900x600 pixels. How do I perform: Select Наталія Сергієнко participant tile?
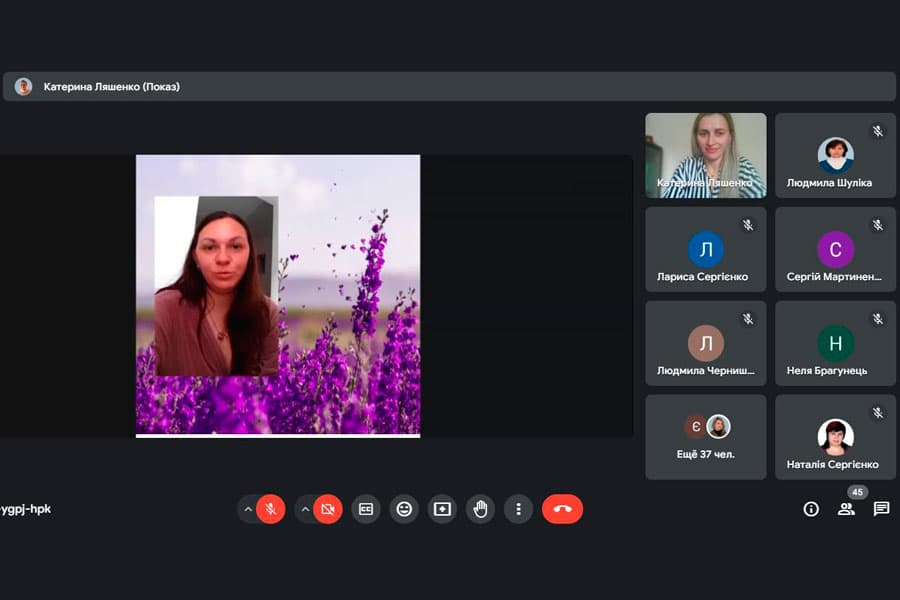[835, 437]
